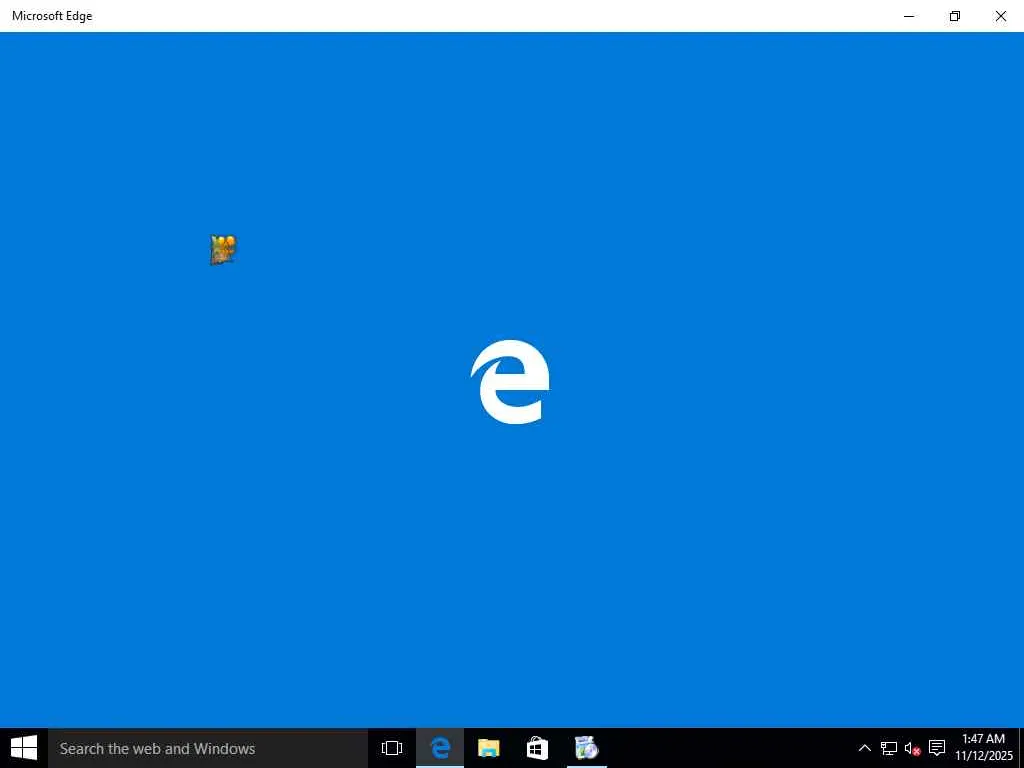The height and width of the screenshot is (768, 1024).
Task: Click the small yellow cursor icon
Action: tap(223, 250)
